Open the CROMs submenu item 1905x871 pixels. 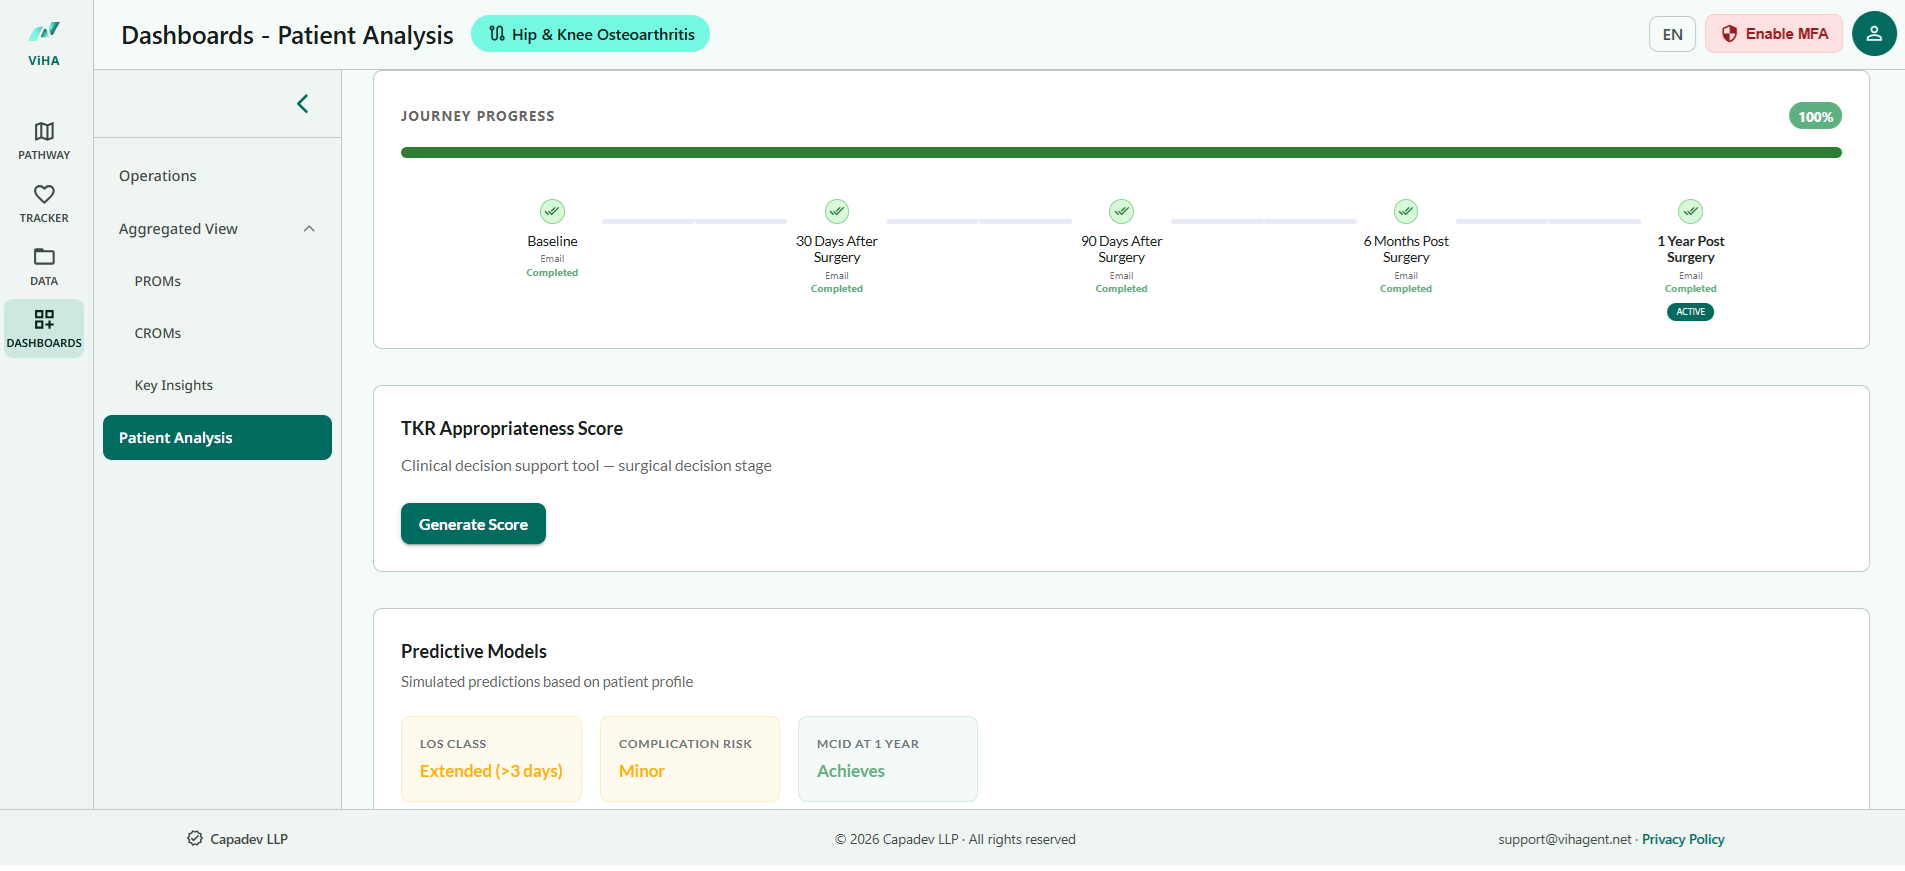pyautogui.click(x=158, y=333)
